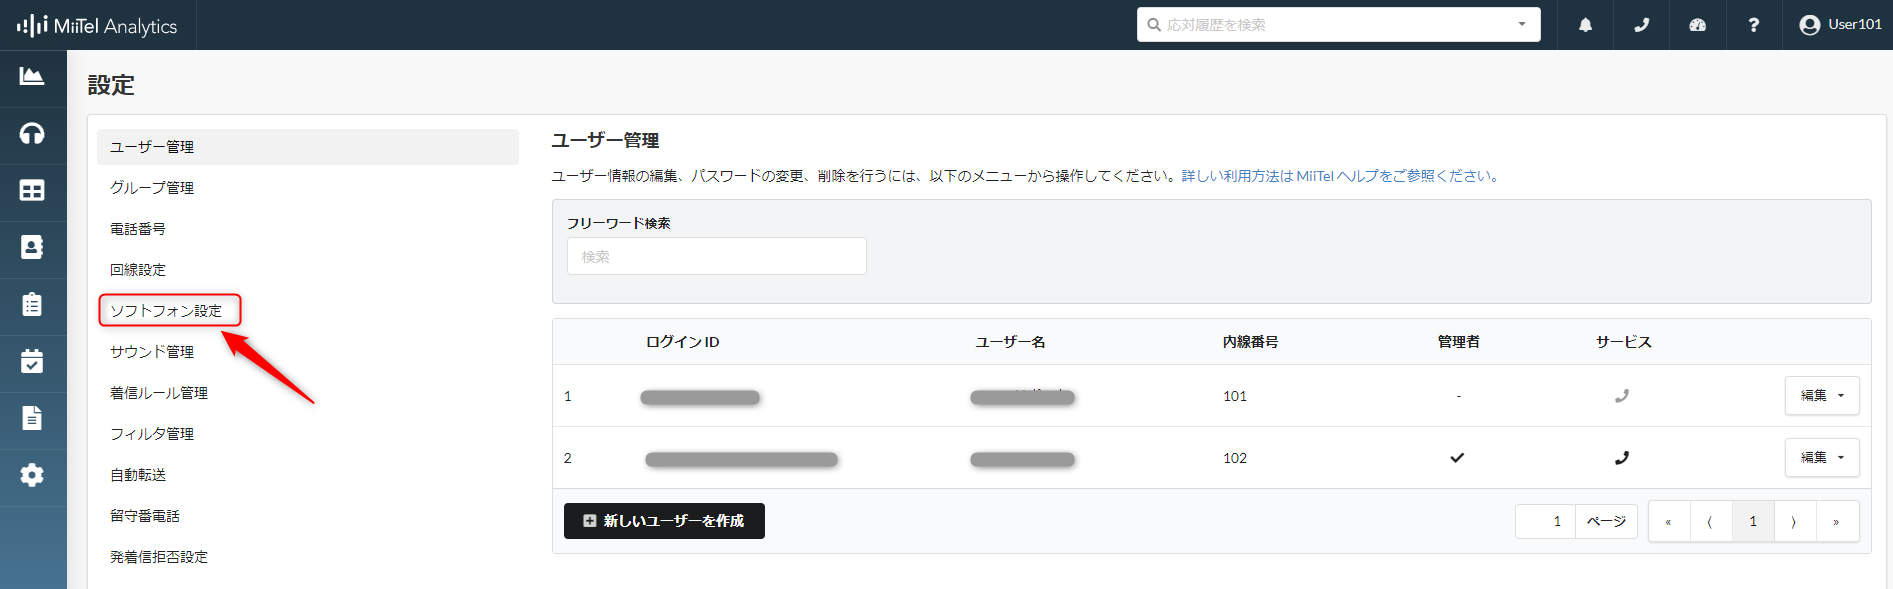Open the User101 account menu
This screenshot has height=589, width=1893.
[1840, 25]
